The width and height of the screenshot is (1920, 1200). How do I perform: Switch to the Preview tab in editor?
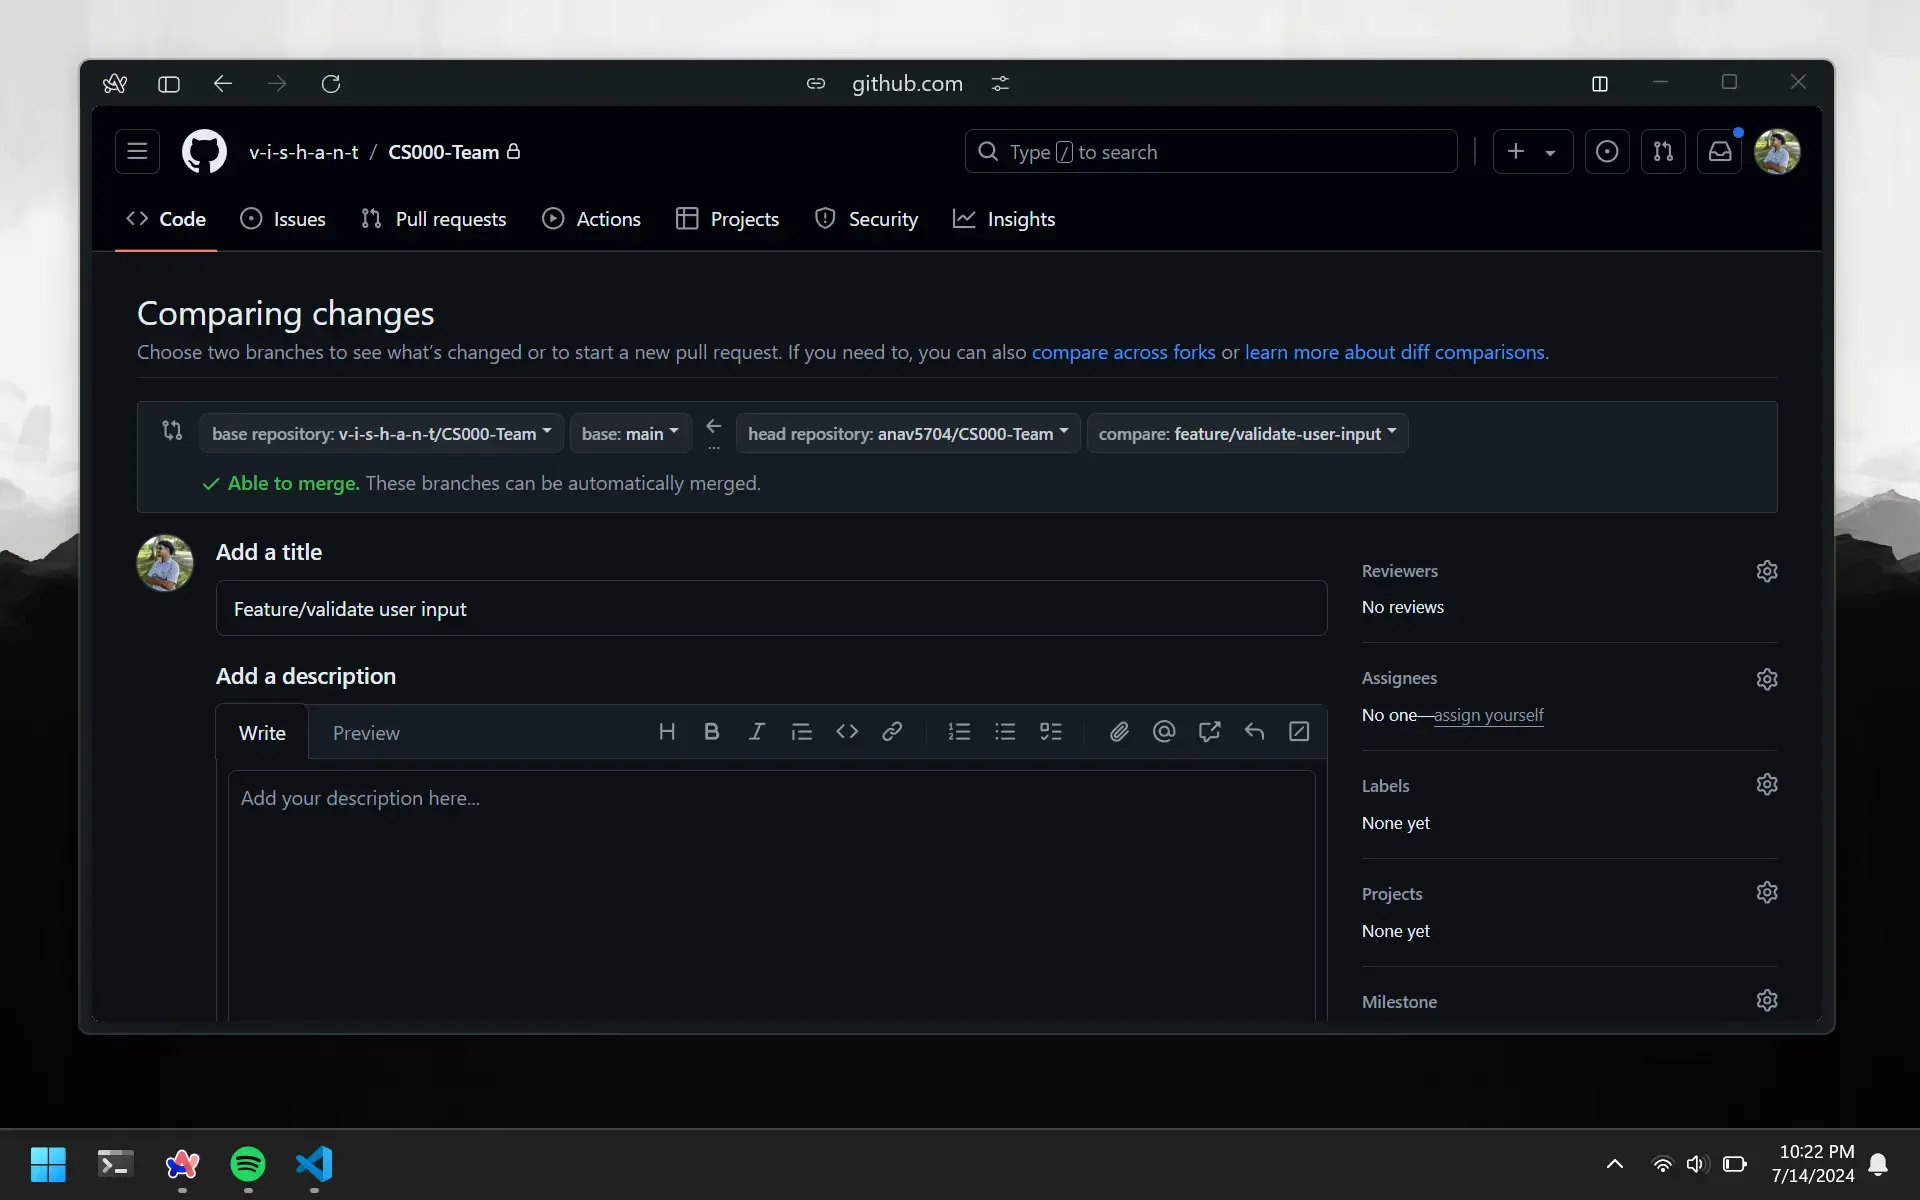click(366, 731)
